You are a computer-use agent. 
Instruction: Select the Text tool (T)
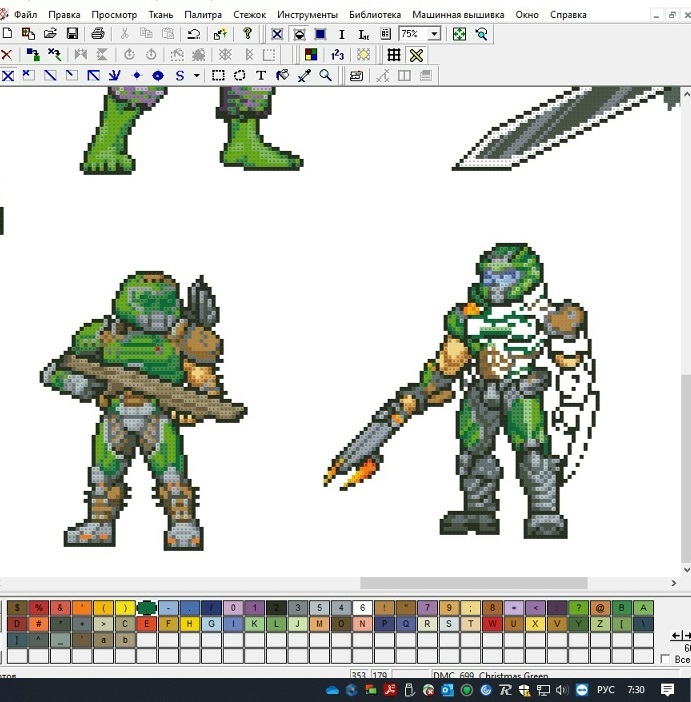[261, 76]
